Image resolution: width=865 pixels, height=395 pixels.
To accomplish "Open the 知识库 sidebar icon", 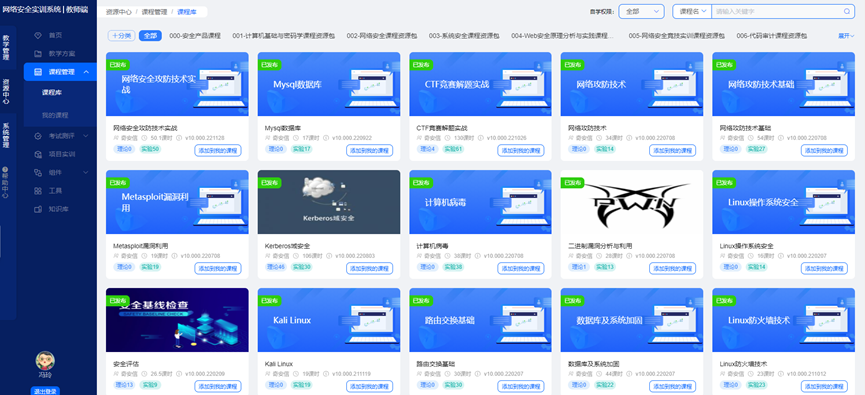I will tap(38, 209).
